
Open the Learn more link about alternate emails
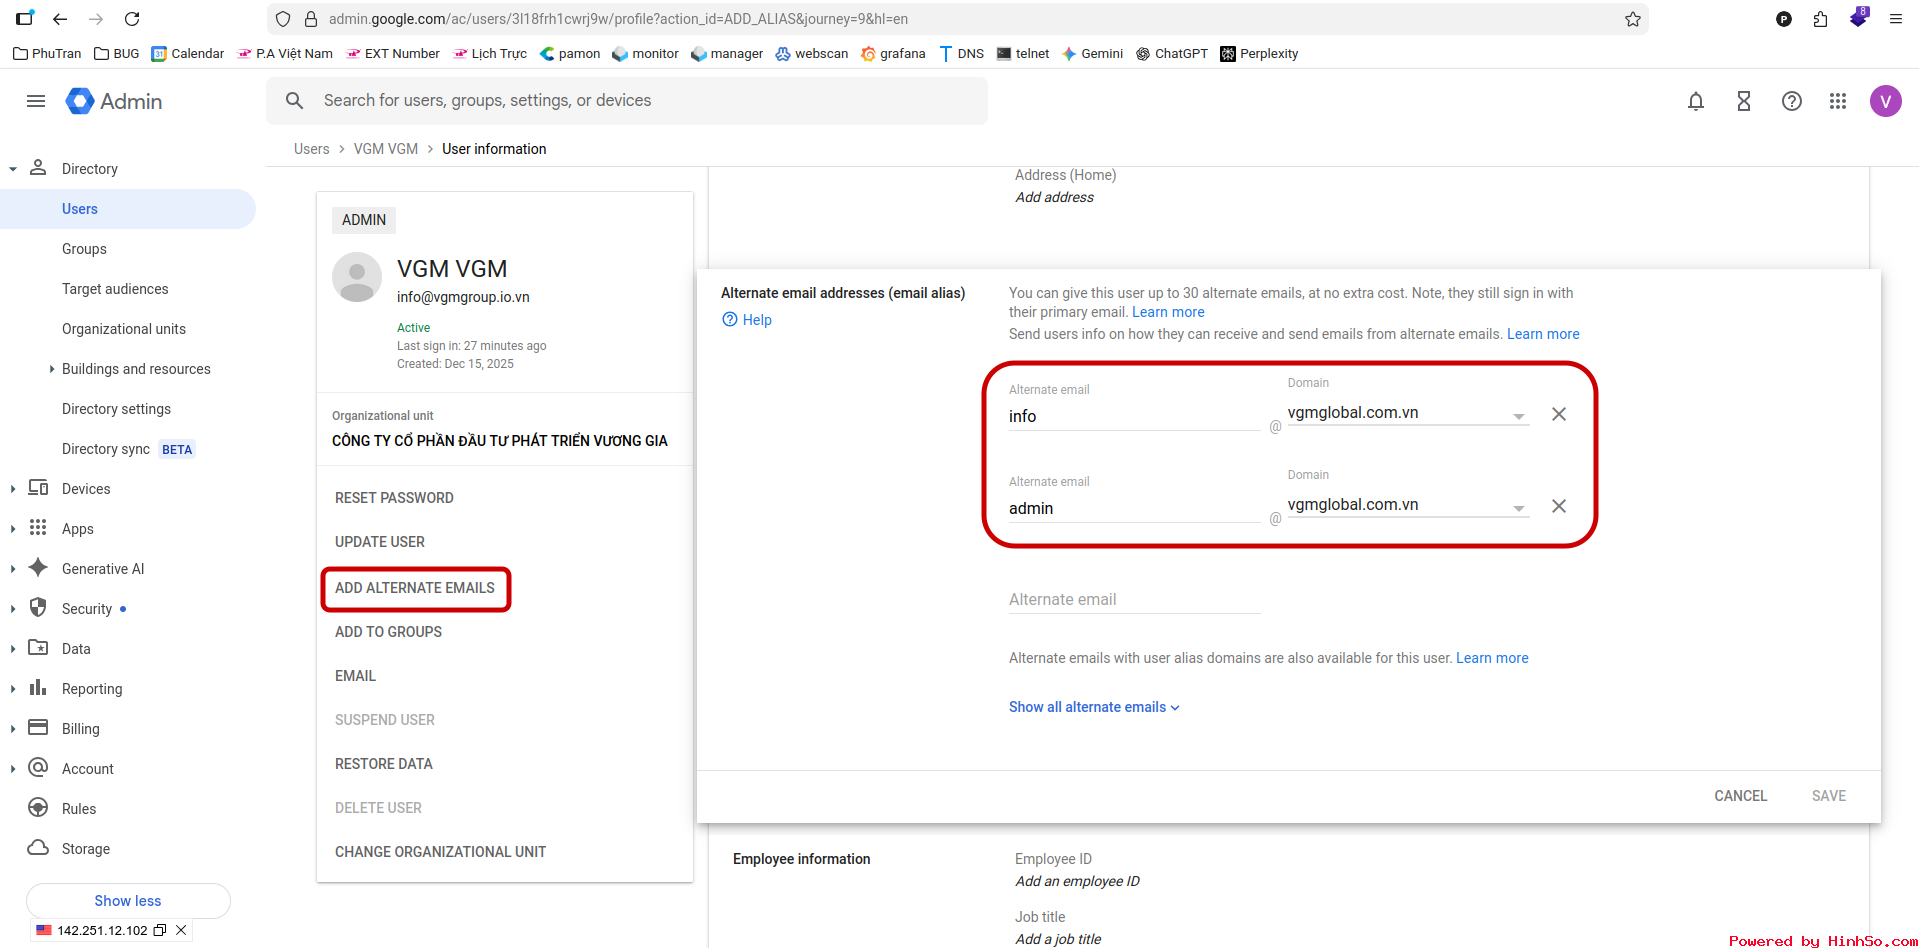click(x=1167, y=311)
